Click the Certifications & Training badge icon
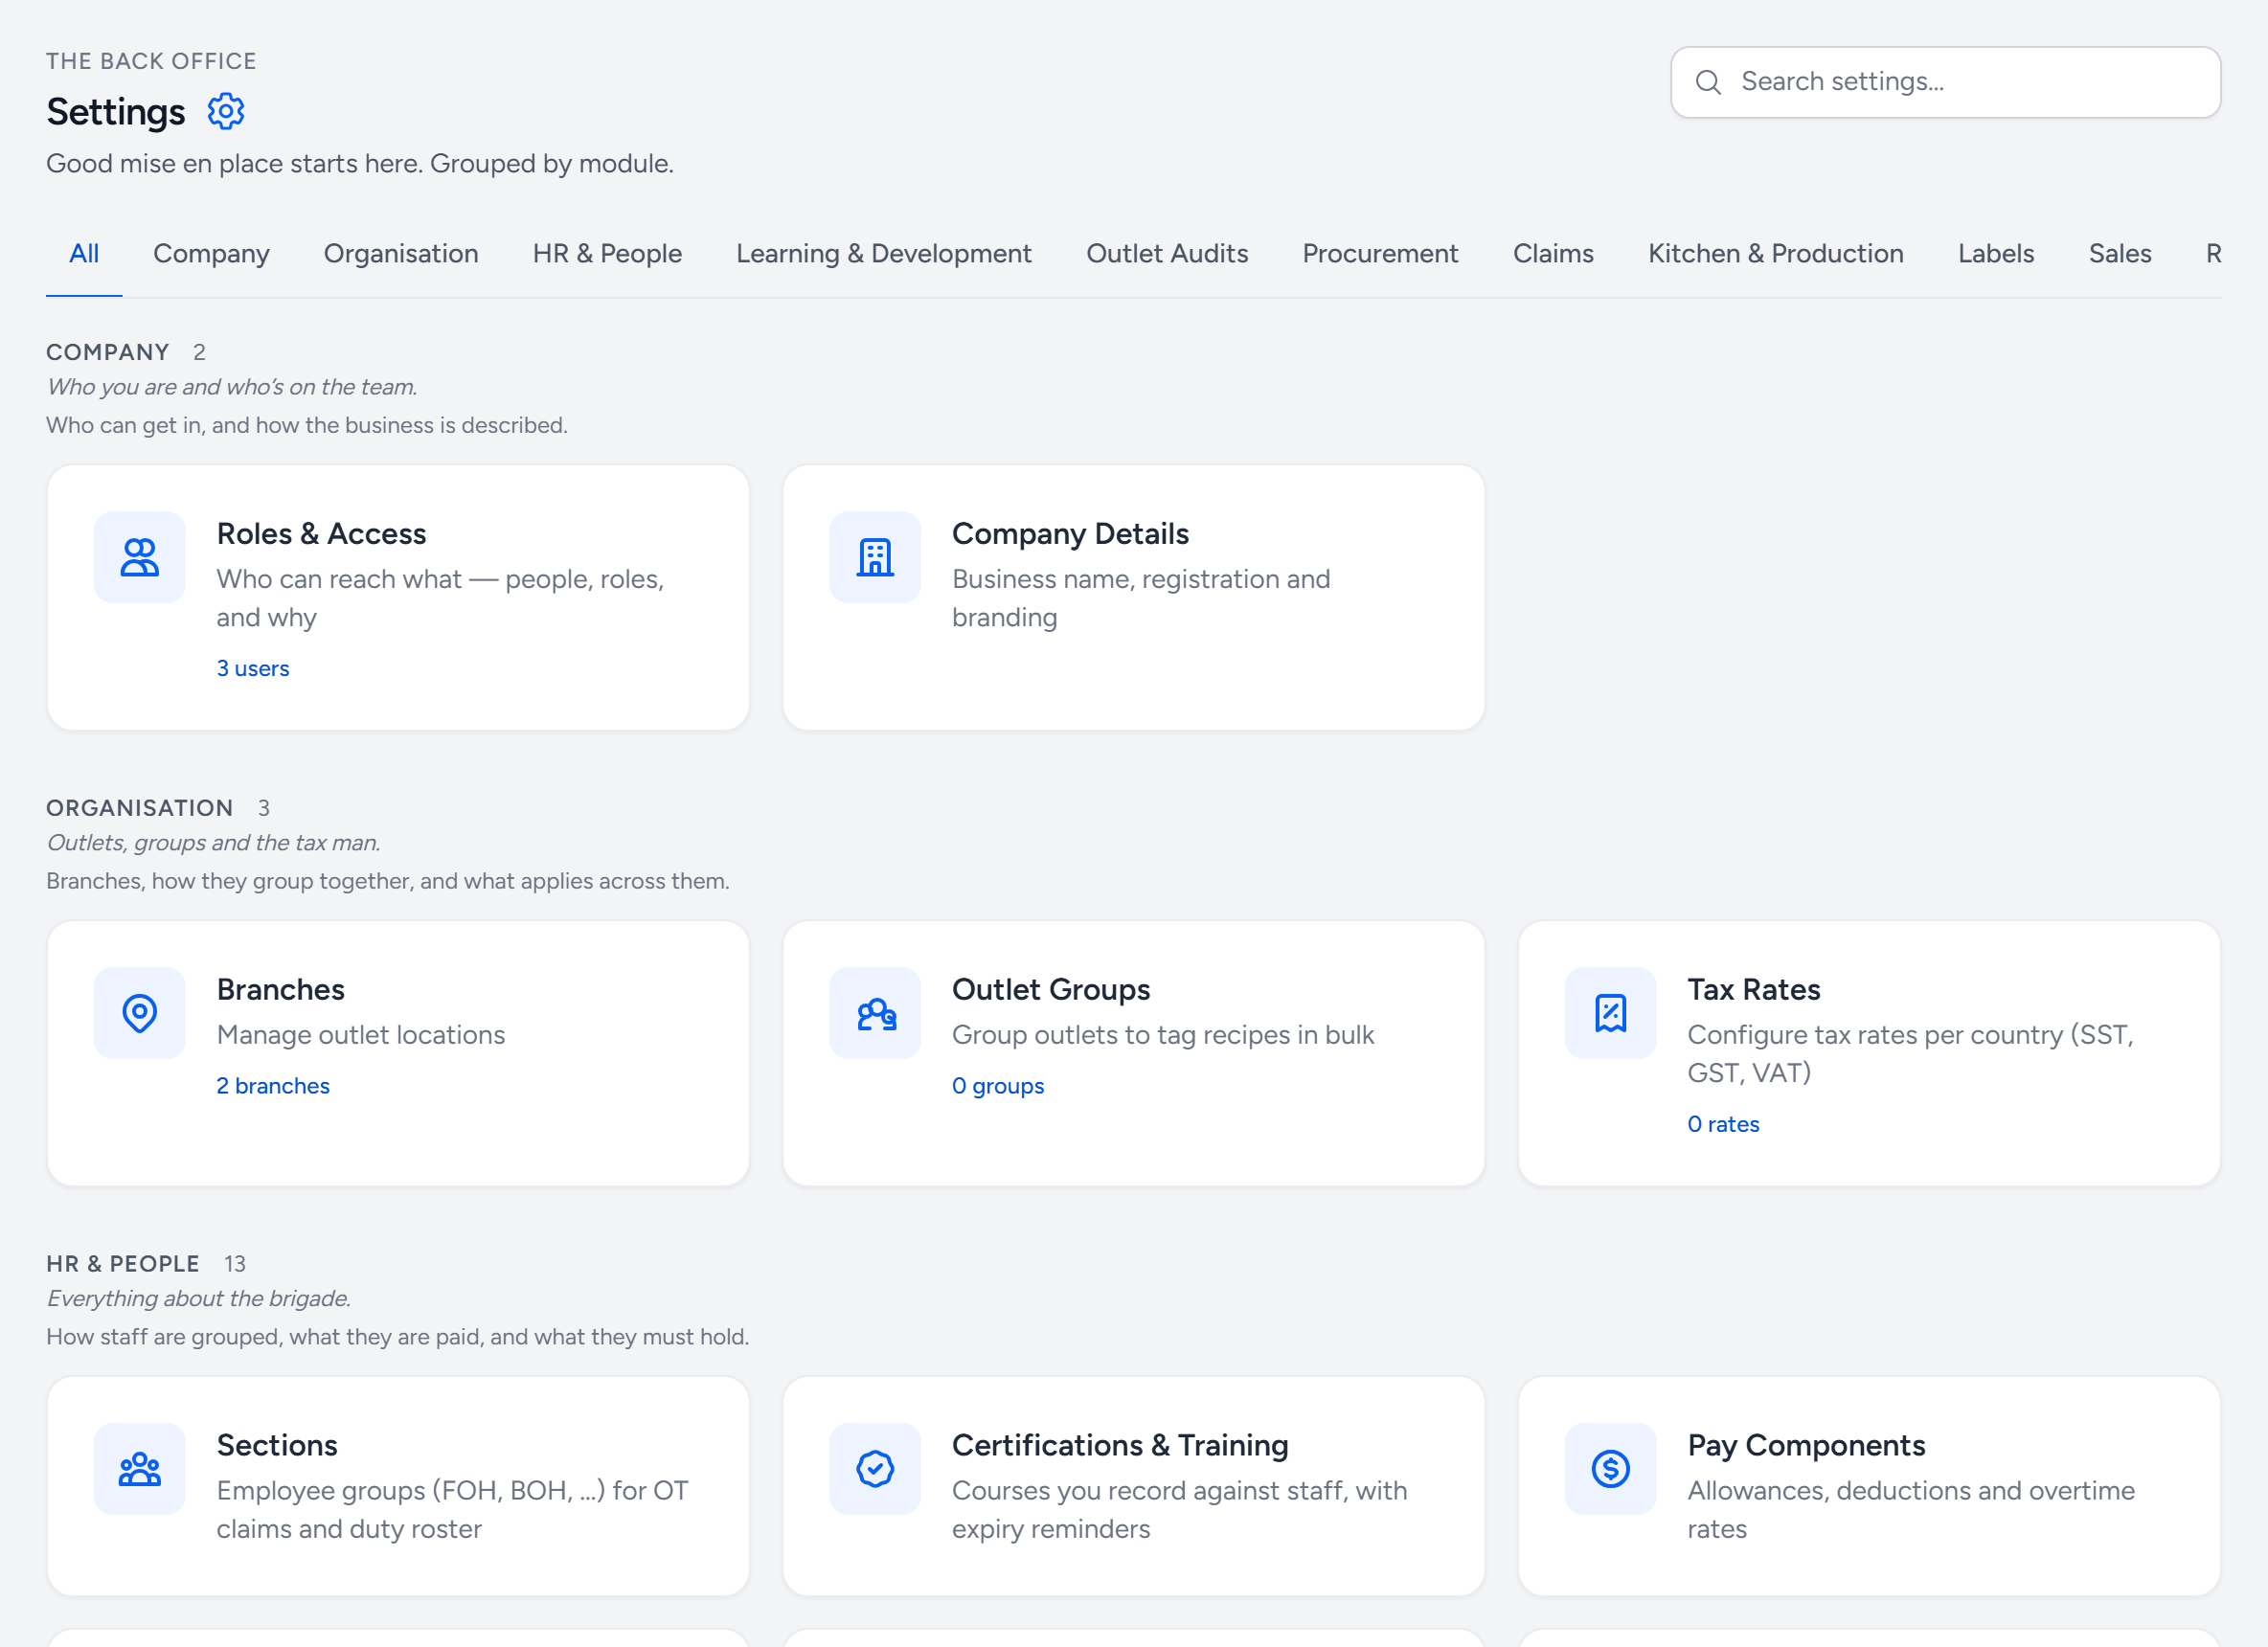Viewport: 2268px width, 1647px height. pos(874,1469)
